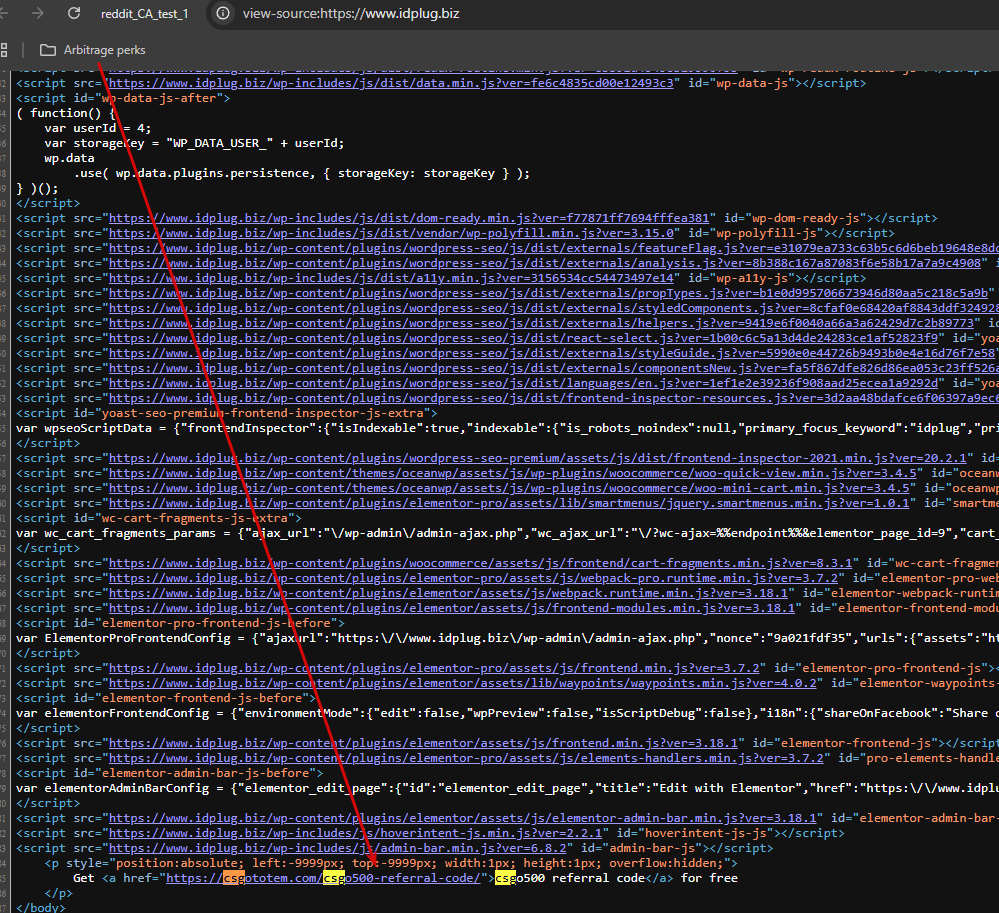Open the dom-ready.min.js script link
This screenshot has width=999, height=913.
[408, 218]
